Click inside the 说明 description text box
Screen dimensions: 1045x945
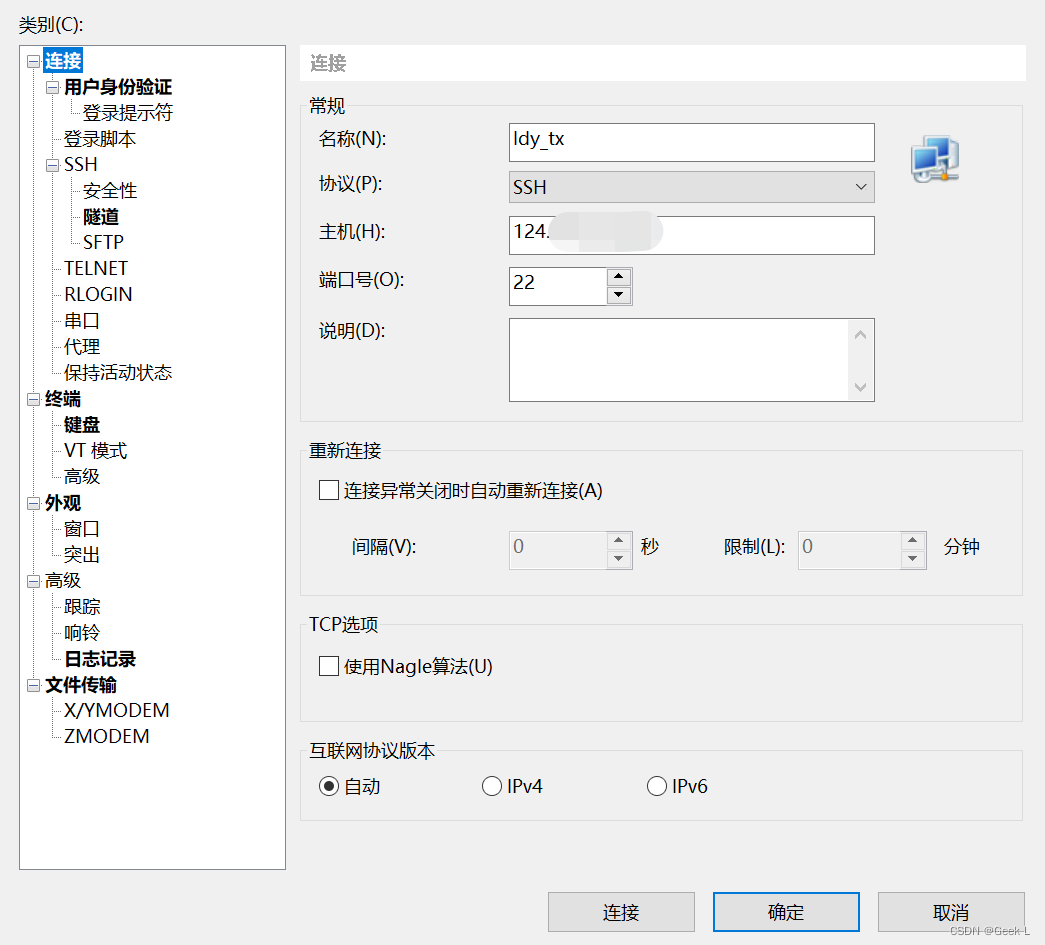[x=680, y=360]
